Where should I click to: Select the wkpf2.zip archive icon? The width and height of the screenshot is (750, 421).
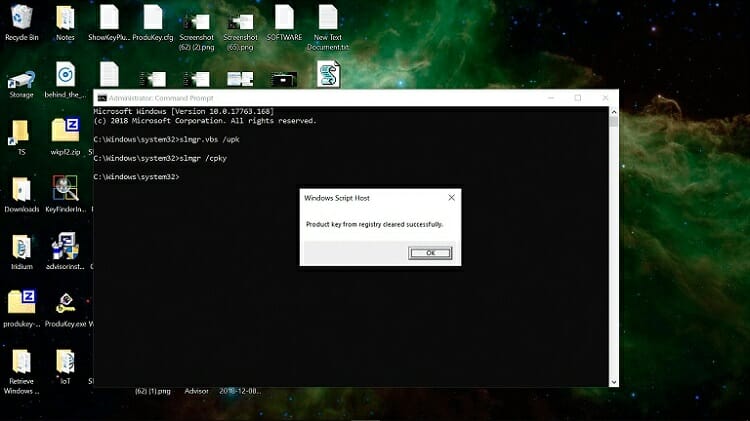click(65, 132)
